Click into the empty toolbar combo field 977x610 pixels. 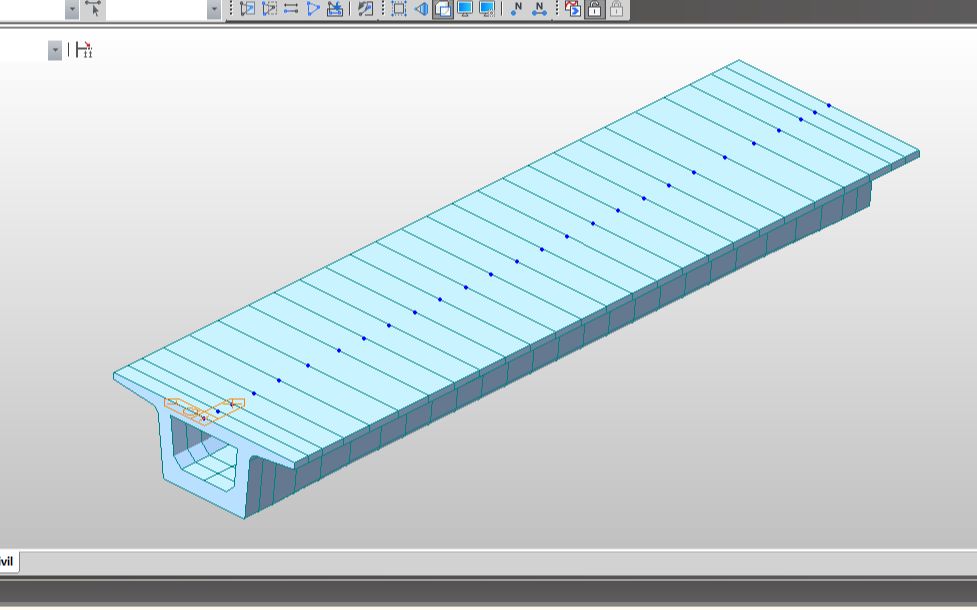(156, 9)
